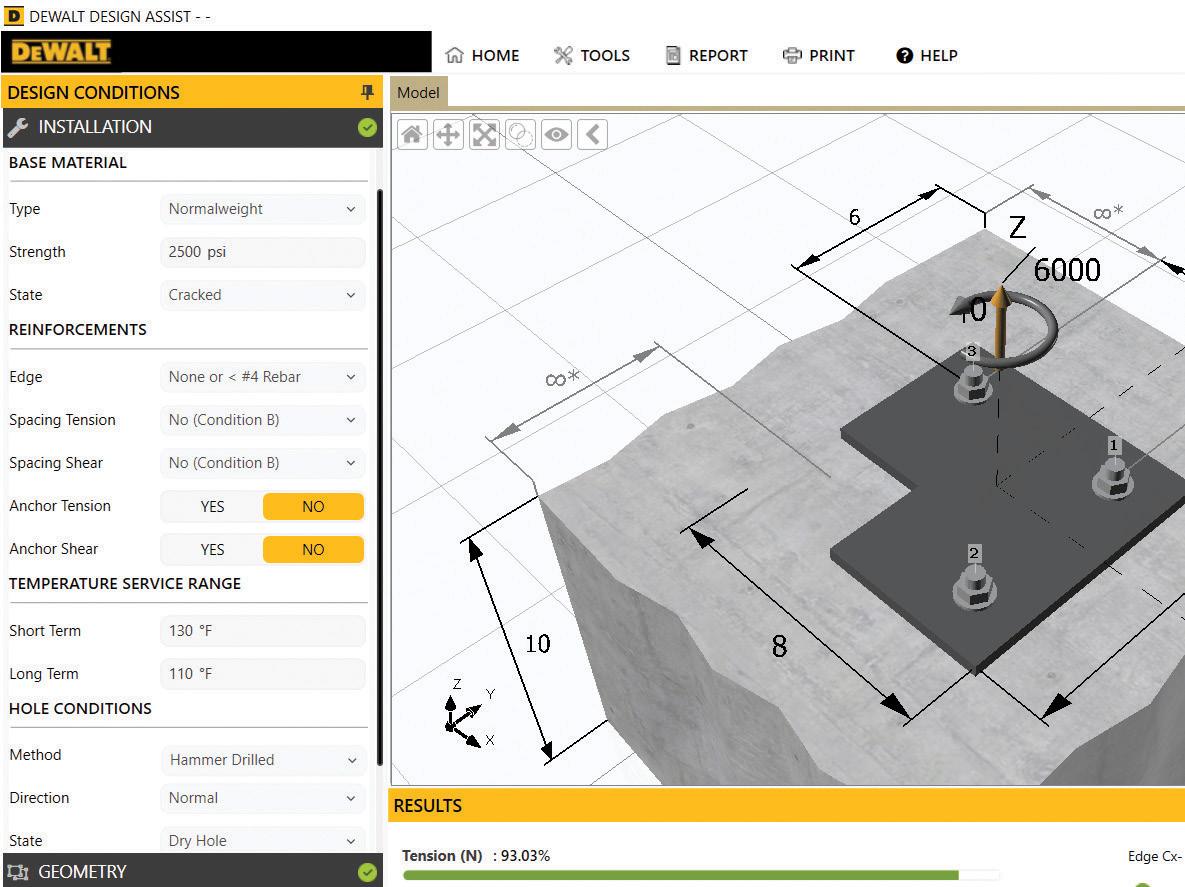Set Anchor Tension reinforcement to YES
Viewport: 1185px width, 887px height.
212,506
